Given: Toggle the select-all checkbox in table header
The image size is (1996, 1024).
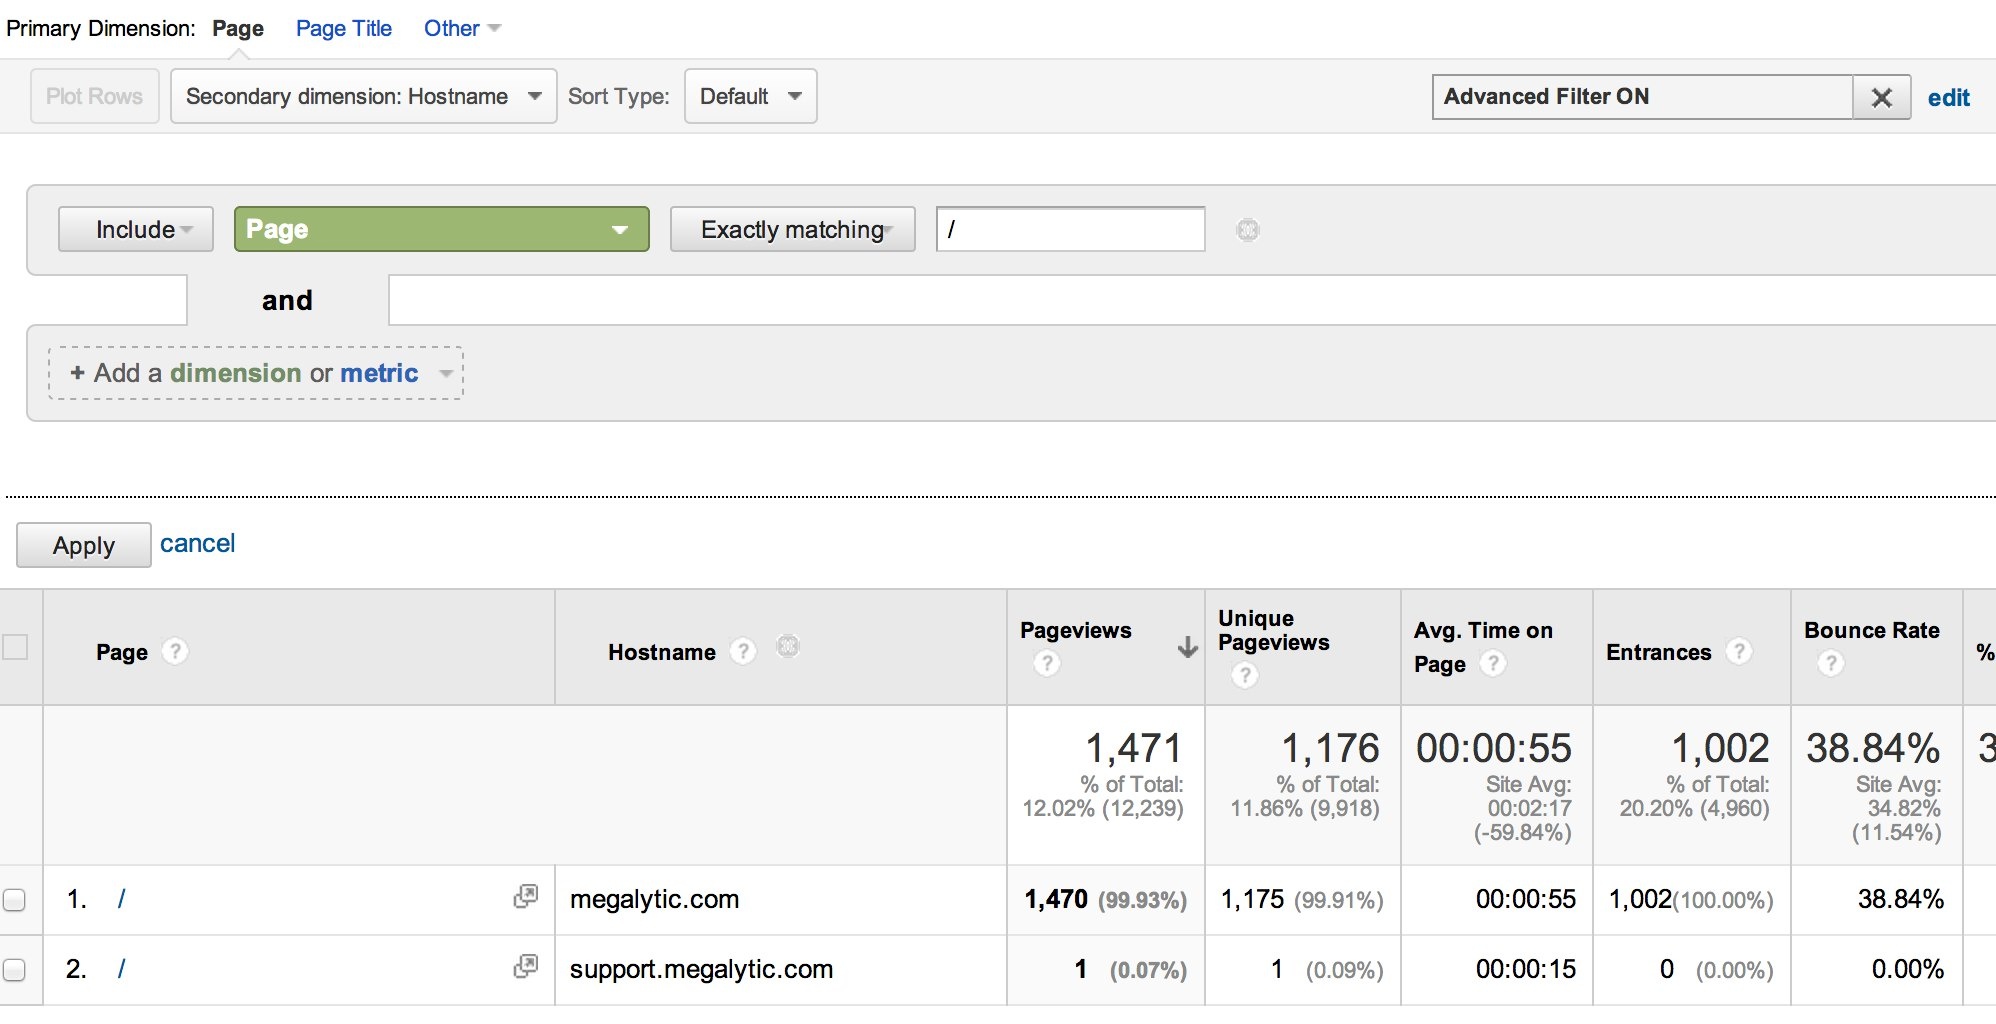Looking at the screenshot, I should [15, 648].
